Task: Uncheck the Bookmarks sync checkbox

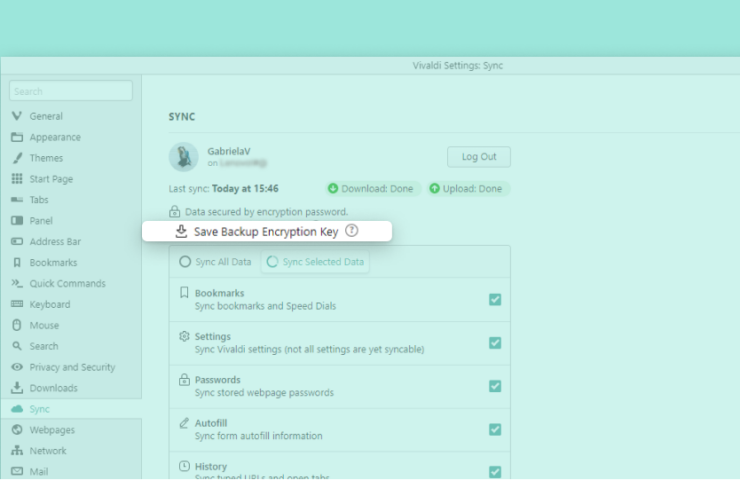Action: pyautogui.click(x=495, y=299)
